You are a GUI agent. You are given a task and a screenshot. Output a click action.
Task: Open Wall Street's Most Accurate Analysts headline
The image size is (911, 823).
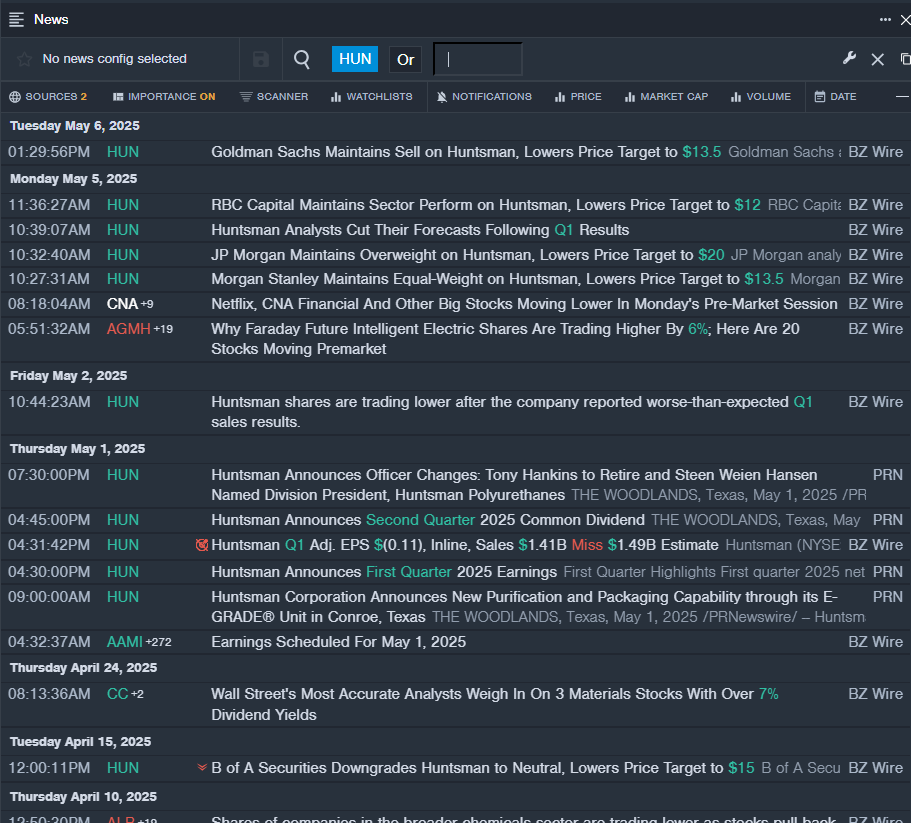[494, 705]
